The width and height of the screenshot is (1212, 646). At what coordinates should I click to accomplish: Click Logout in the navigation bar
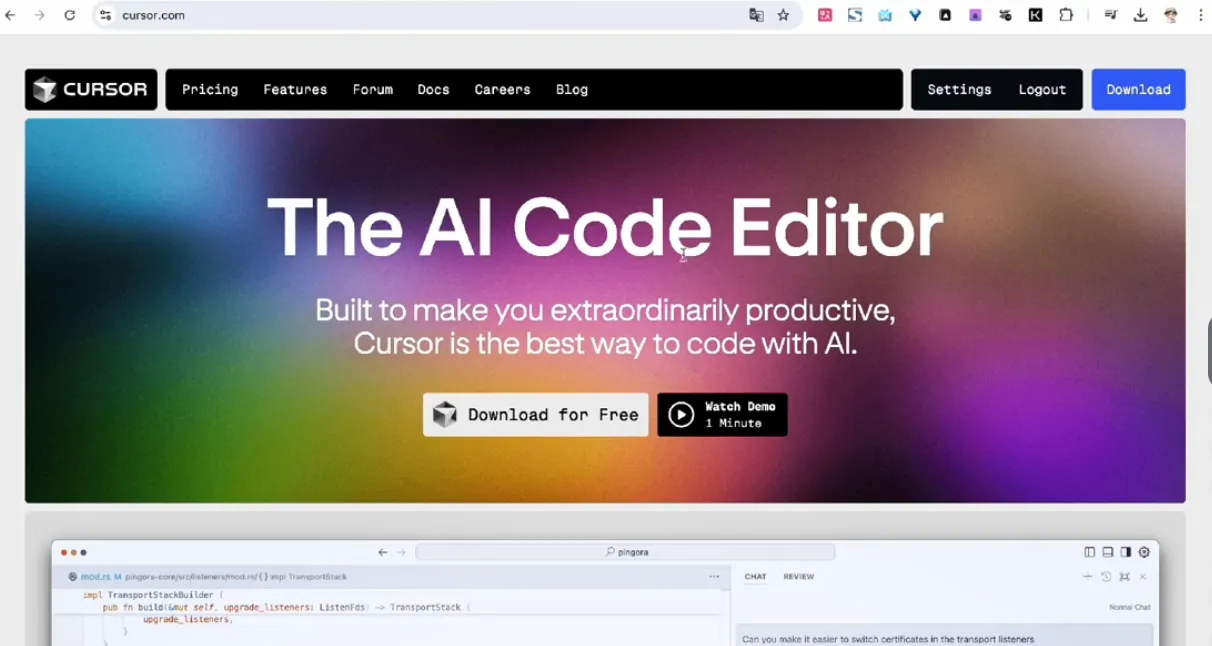(1042, 90)
